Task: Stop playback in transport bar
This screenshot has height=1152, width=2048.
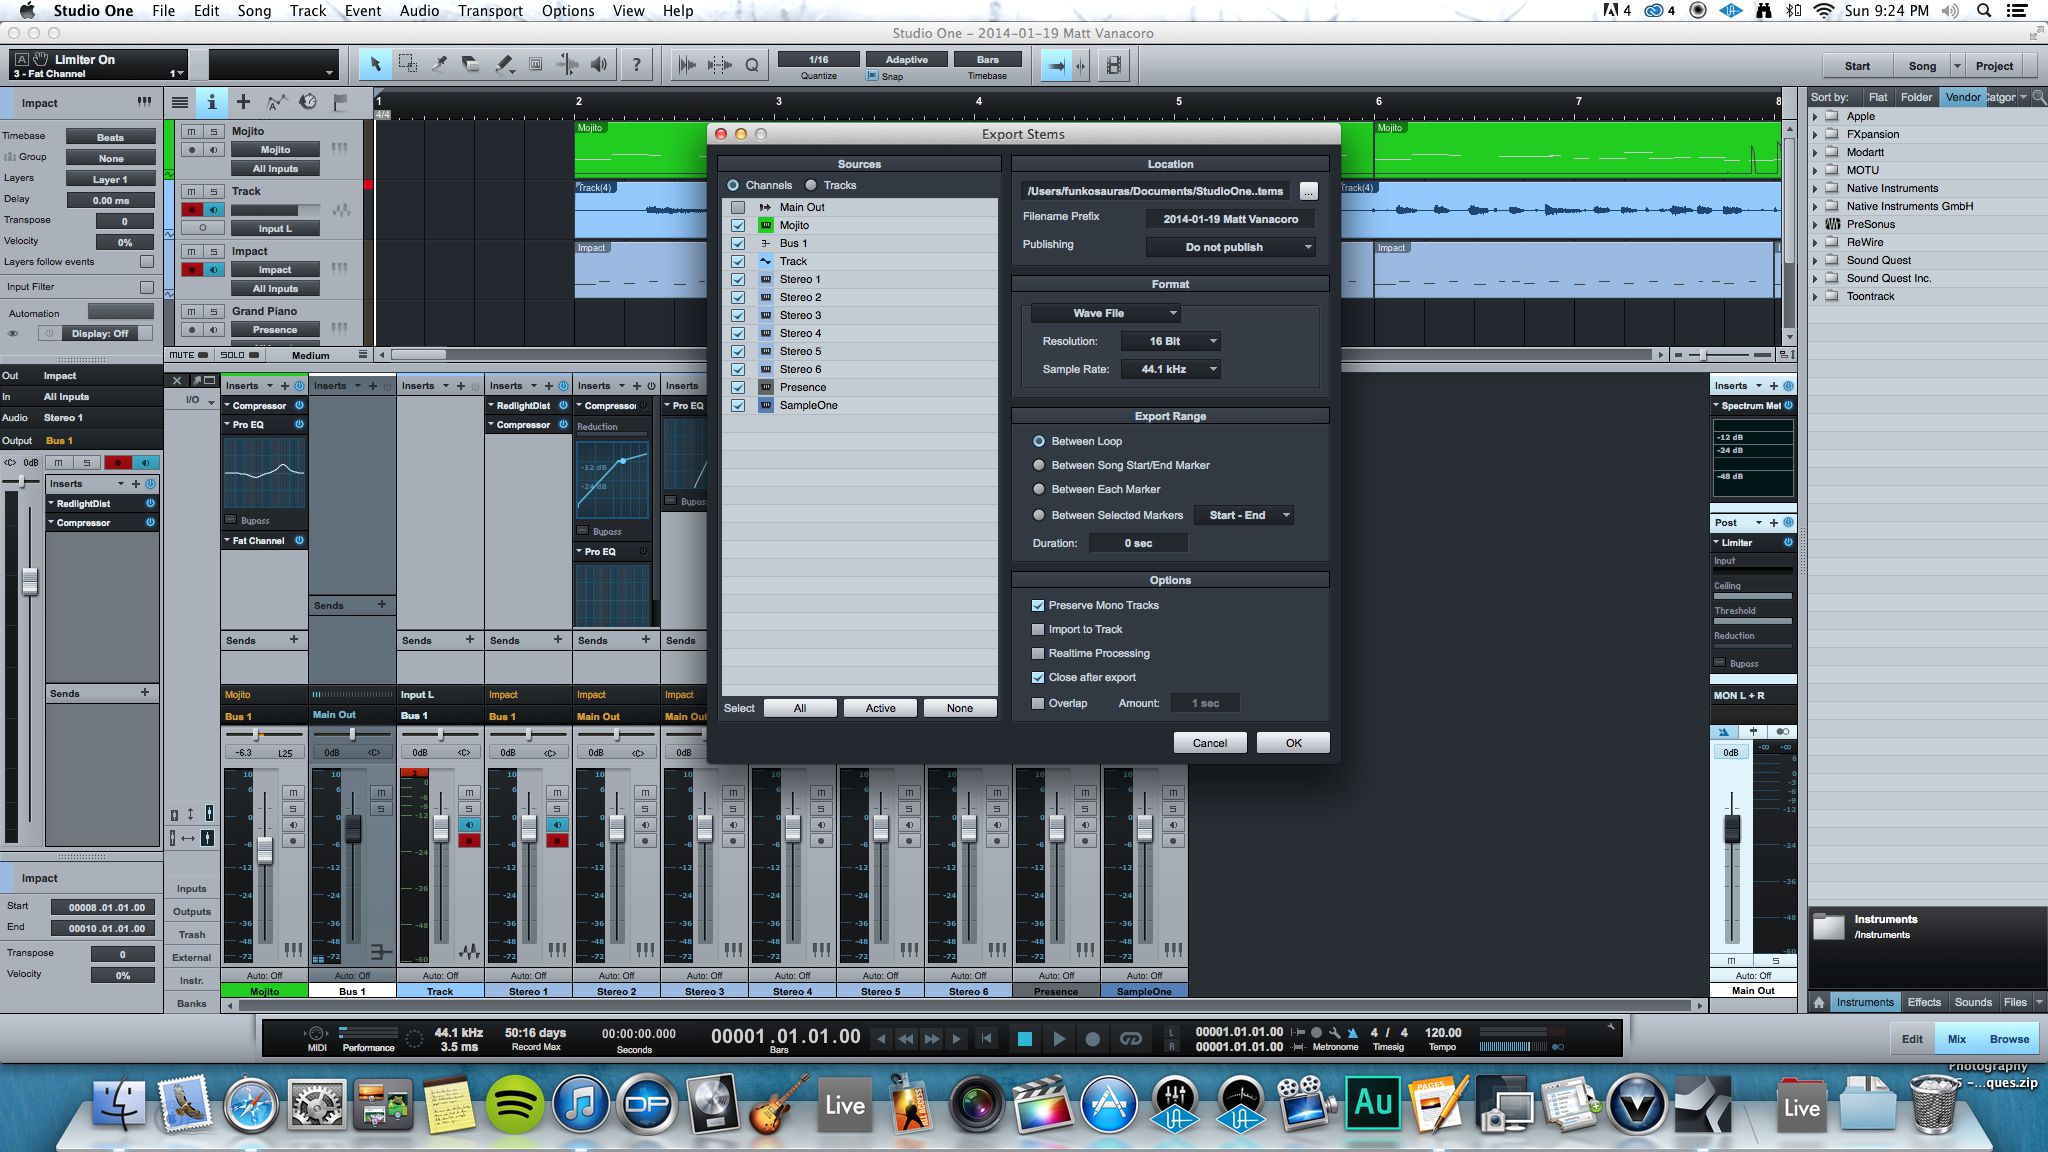Action: click(1025, 1039)
